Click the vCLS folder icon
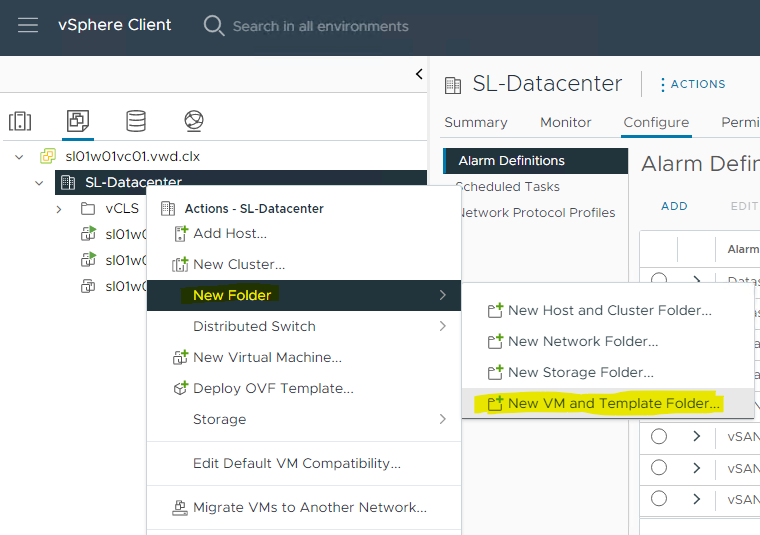 [x=88, y=209]
